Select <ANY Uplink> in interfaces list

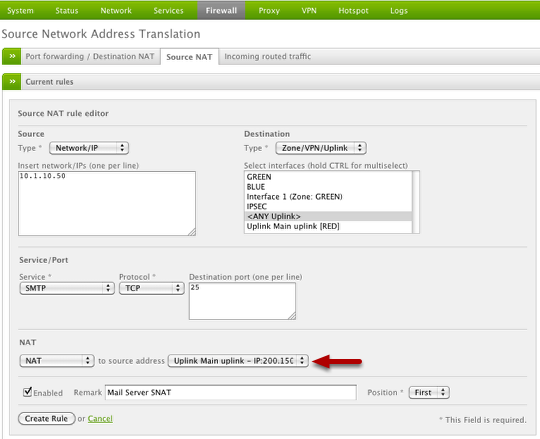(328, 216)
